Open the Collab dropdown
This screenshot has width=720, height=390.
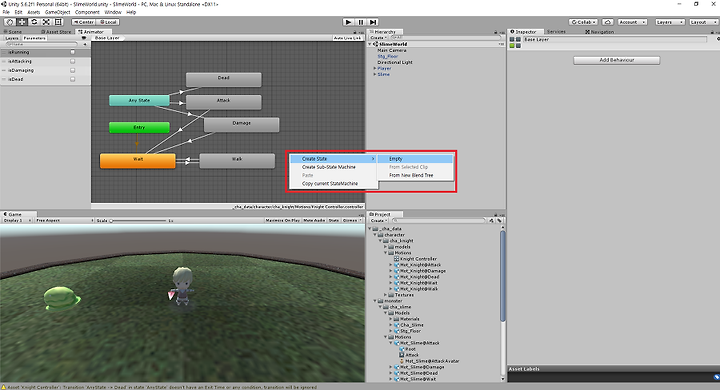583,22
